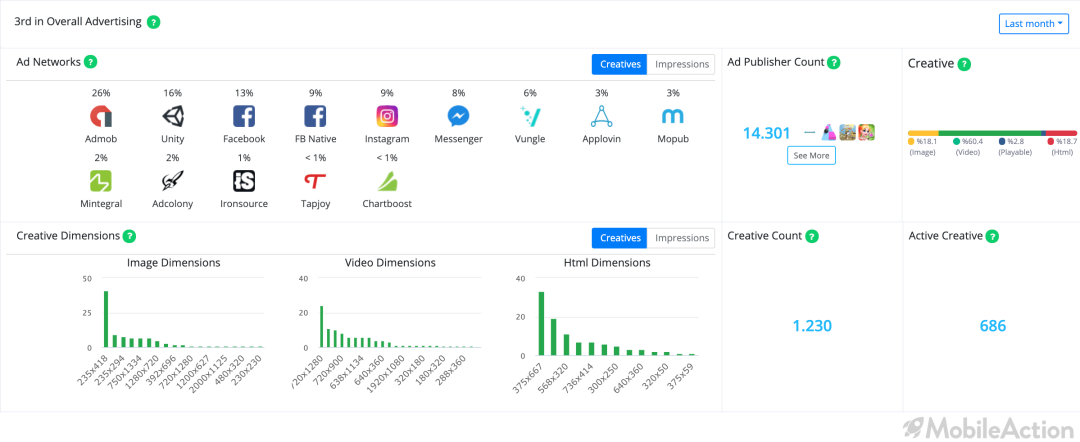Viewport: 1080px width, 442px height.
Task: Show help for the Creative panel
Action: 964,64
